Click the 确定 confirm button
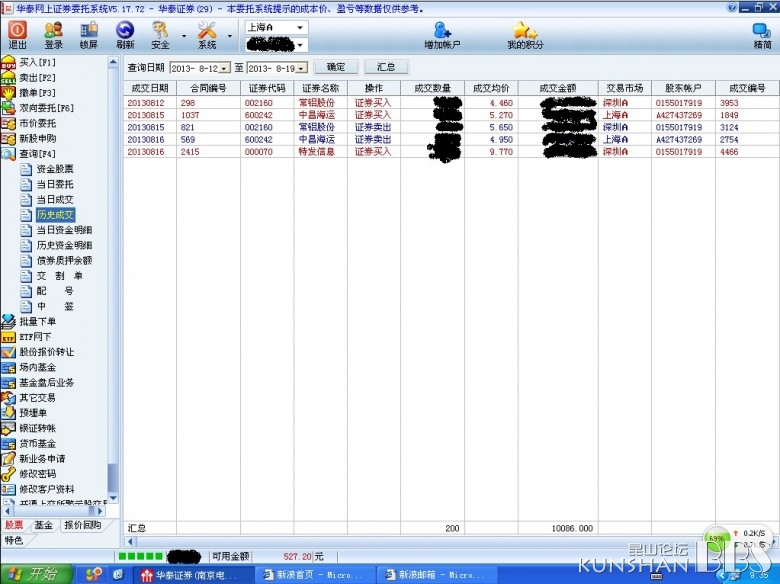This screenshot has height=584, width=780. click(x=336, y=67)
